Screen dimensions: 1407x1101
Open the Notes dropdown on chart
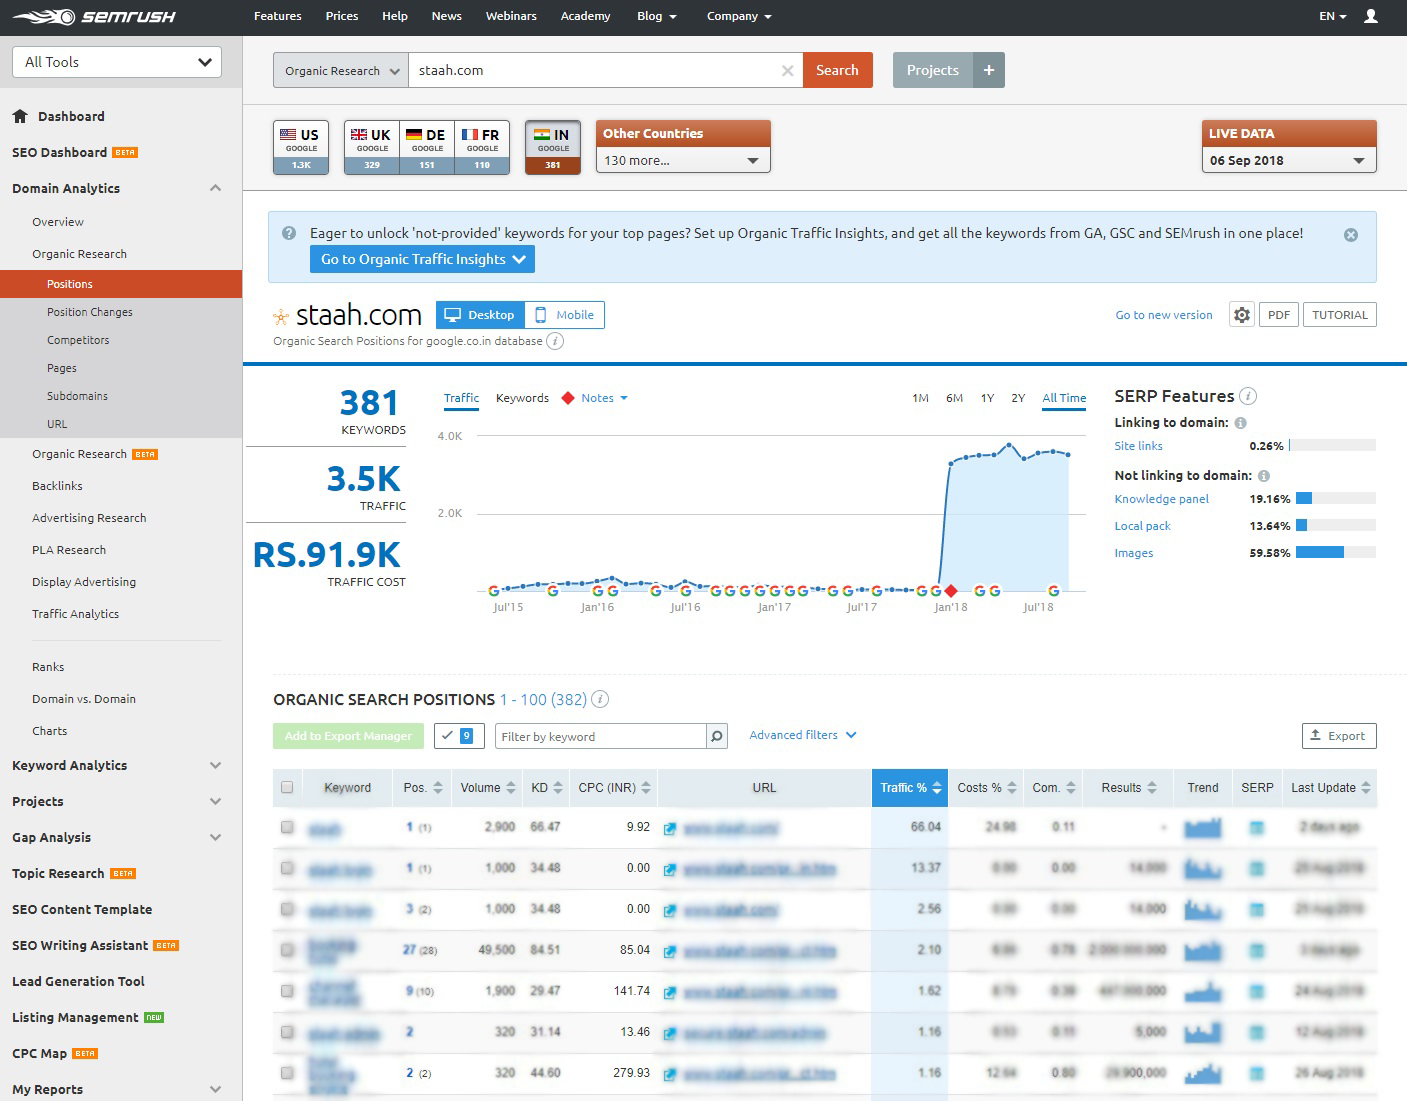(x=604, y=398)
